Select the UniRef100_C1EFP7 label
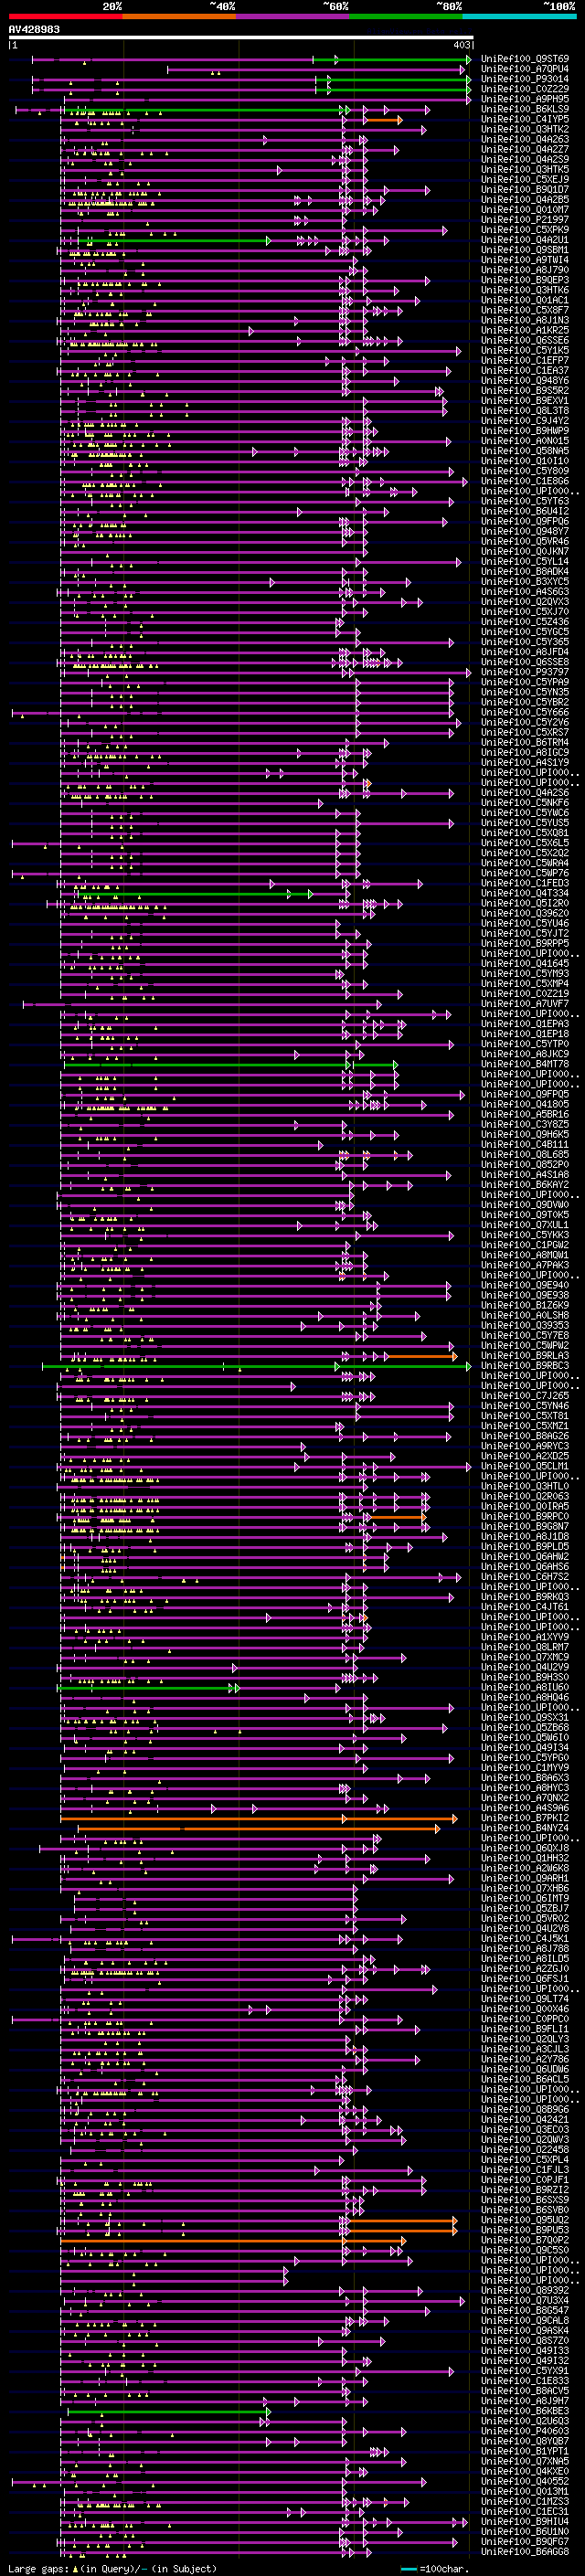 click(525, 360)
